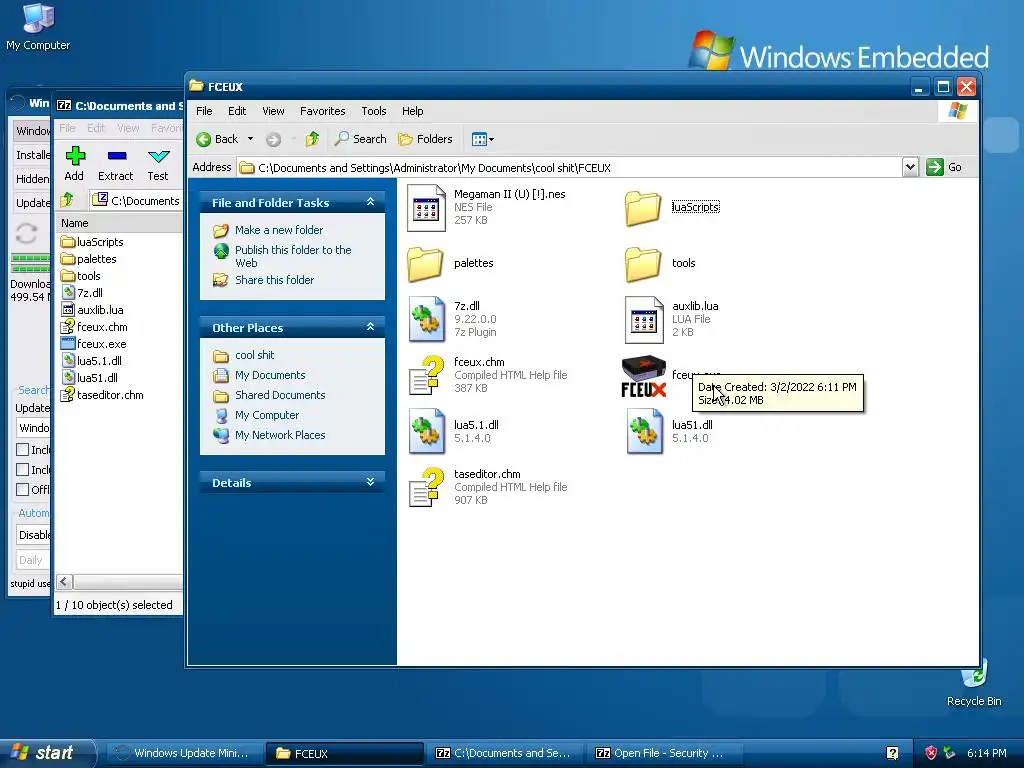Open My Computer from Other Places
Viewport: 1024px width, 768px height.
click(x=267, y=415)
